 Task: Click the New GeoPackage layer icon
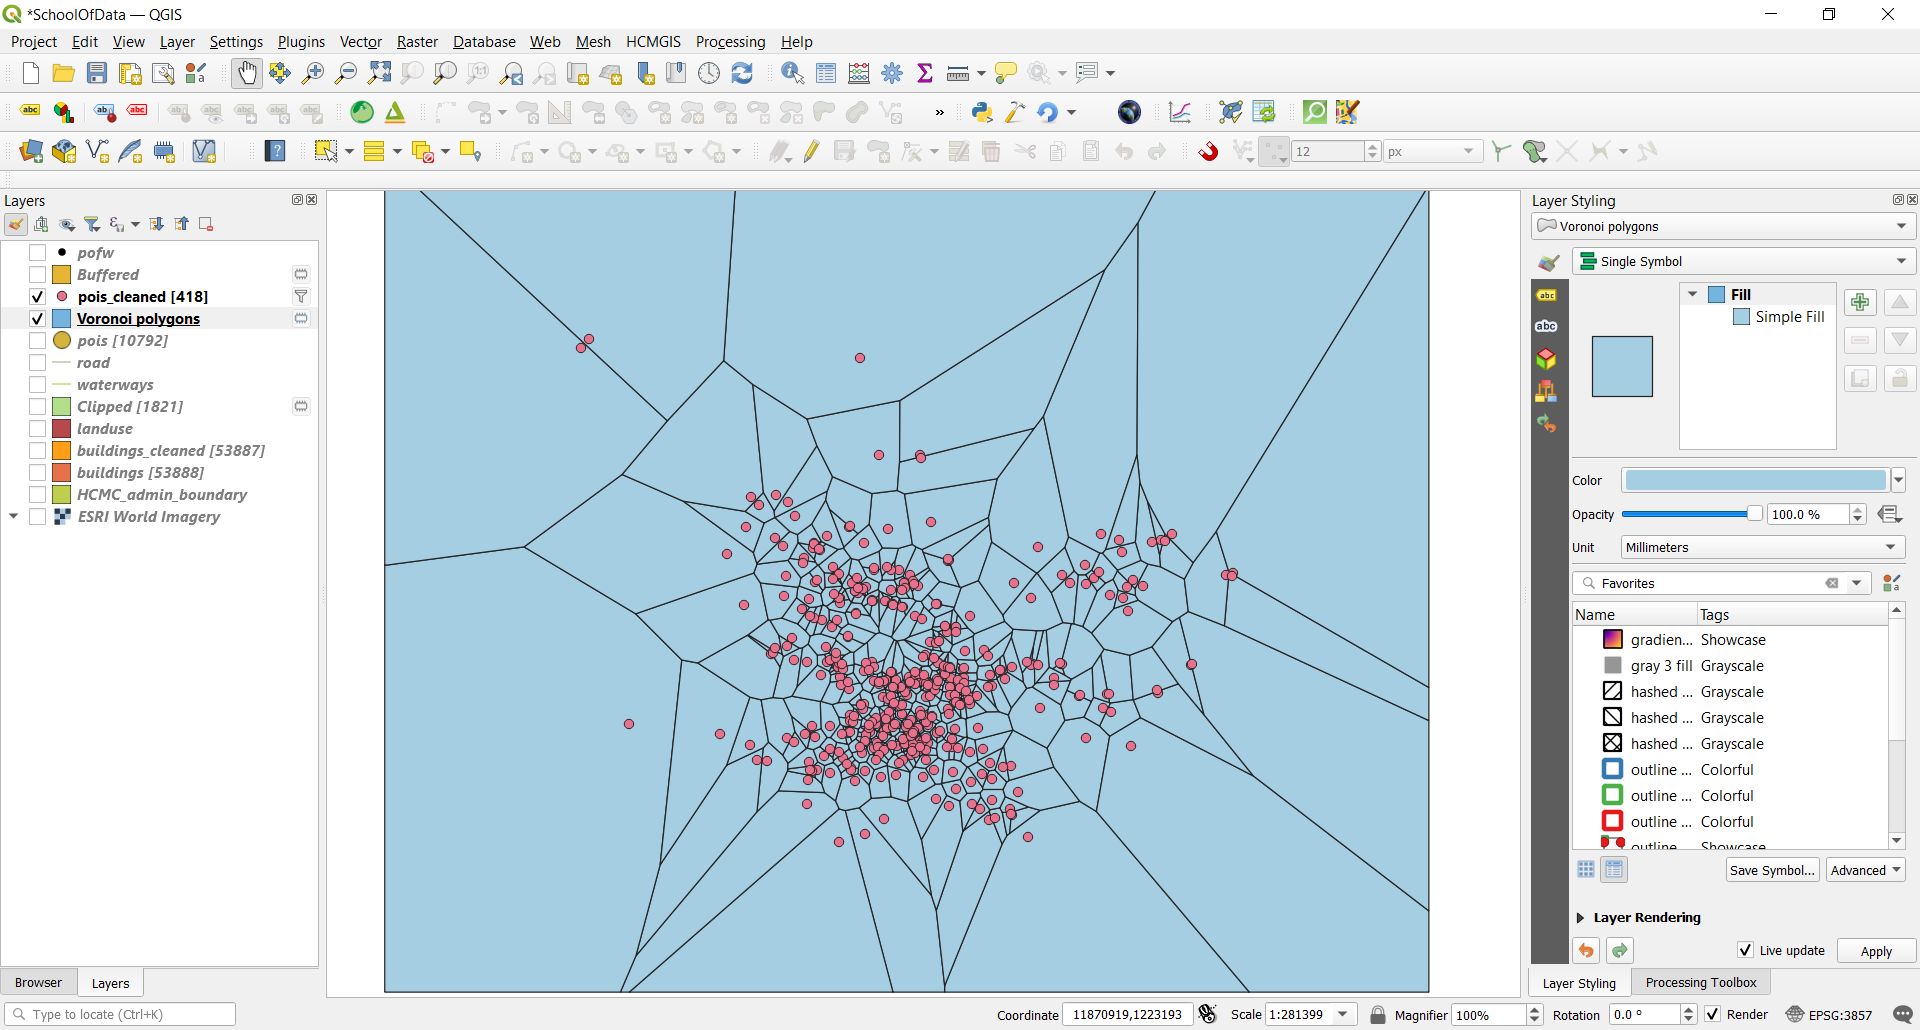pos(64,151)
